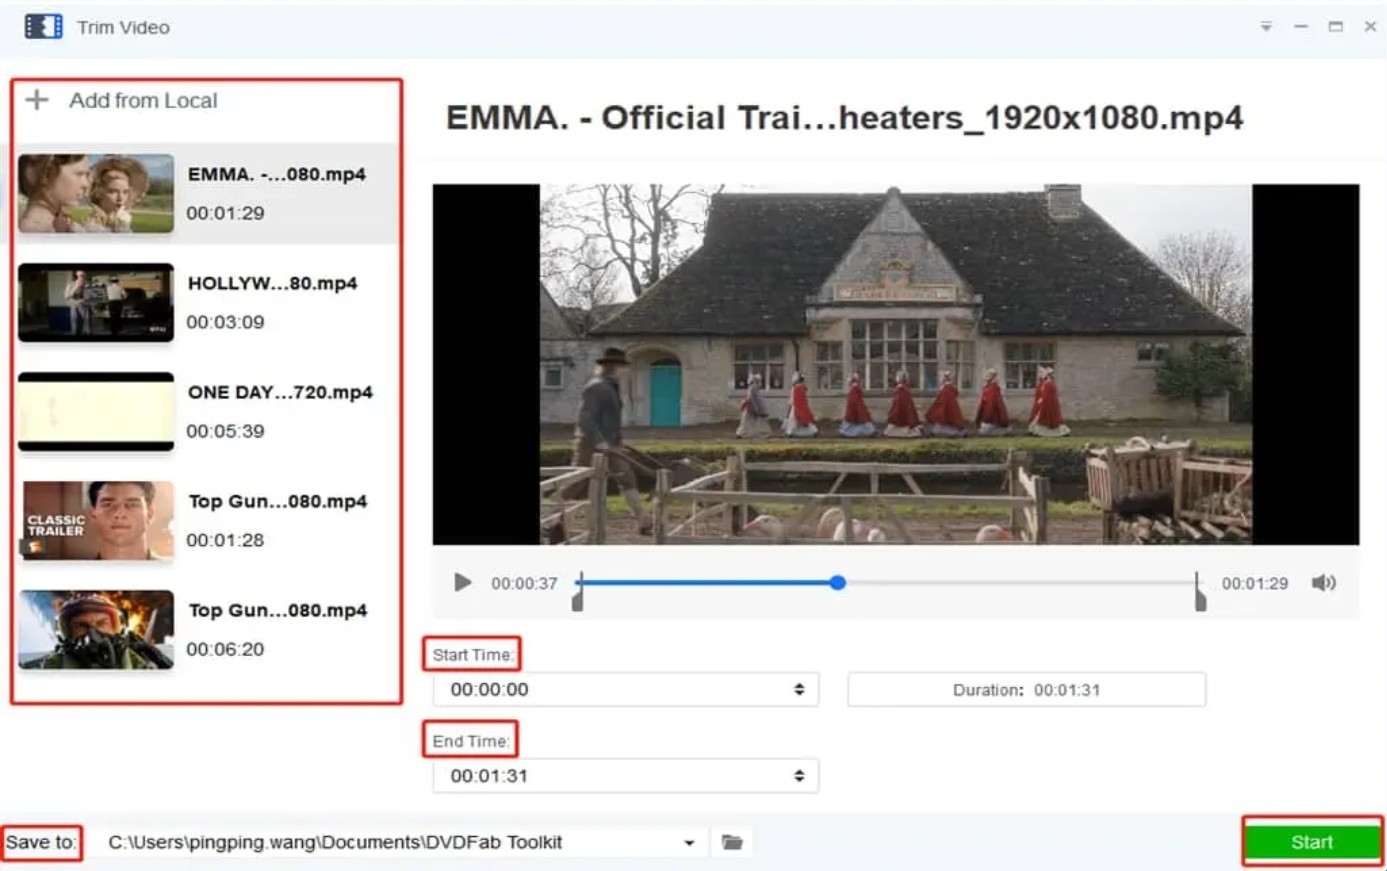Close the Trim Video window
The width and height of the screenshot is (1387, 871).
tap(1370, 27)
